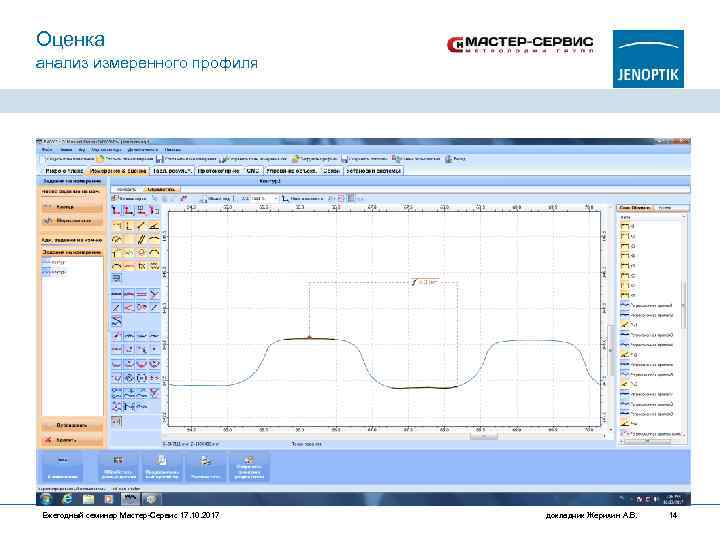This screenshot has height=540, width=720.
Task: Click the first floppy disk save icon in the main toolbar
Action: click(159, 159)
